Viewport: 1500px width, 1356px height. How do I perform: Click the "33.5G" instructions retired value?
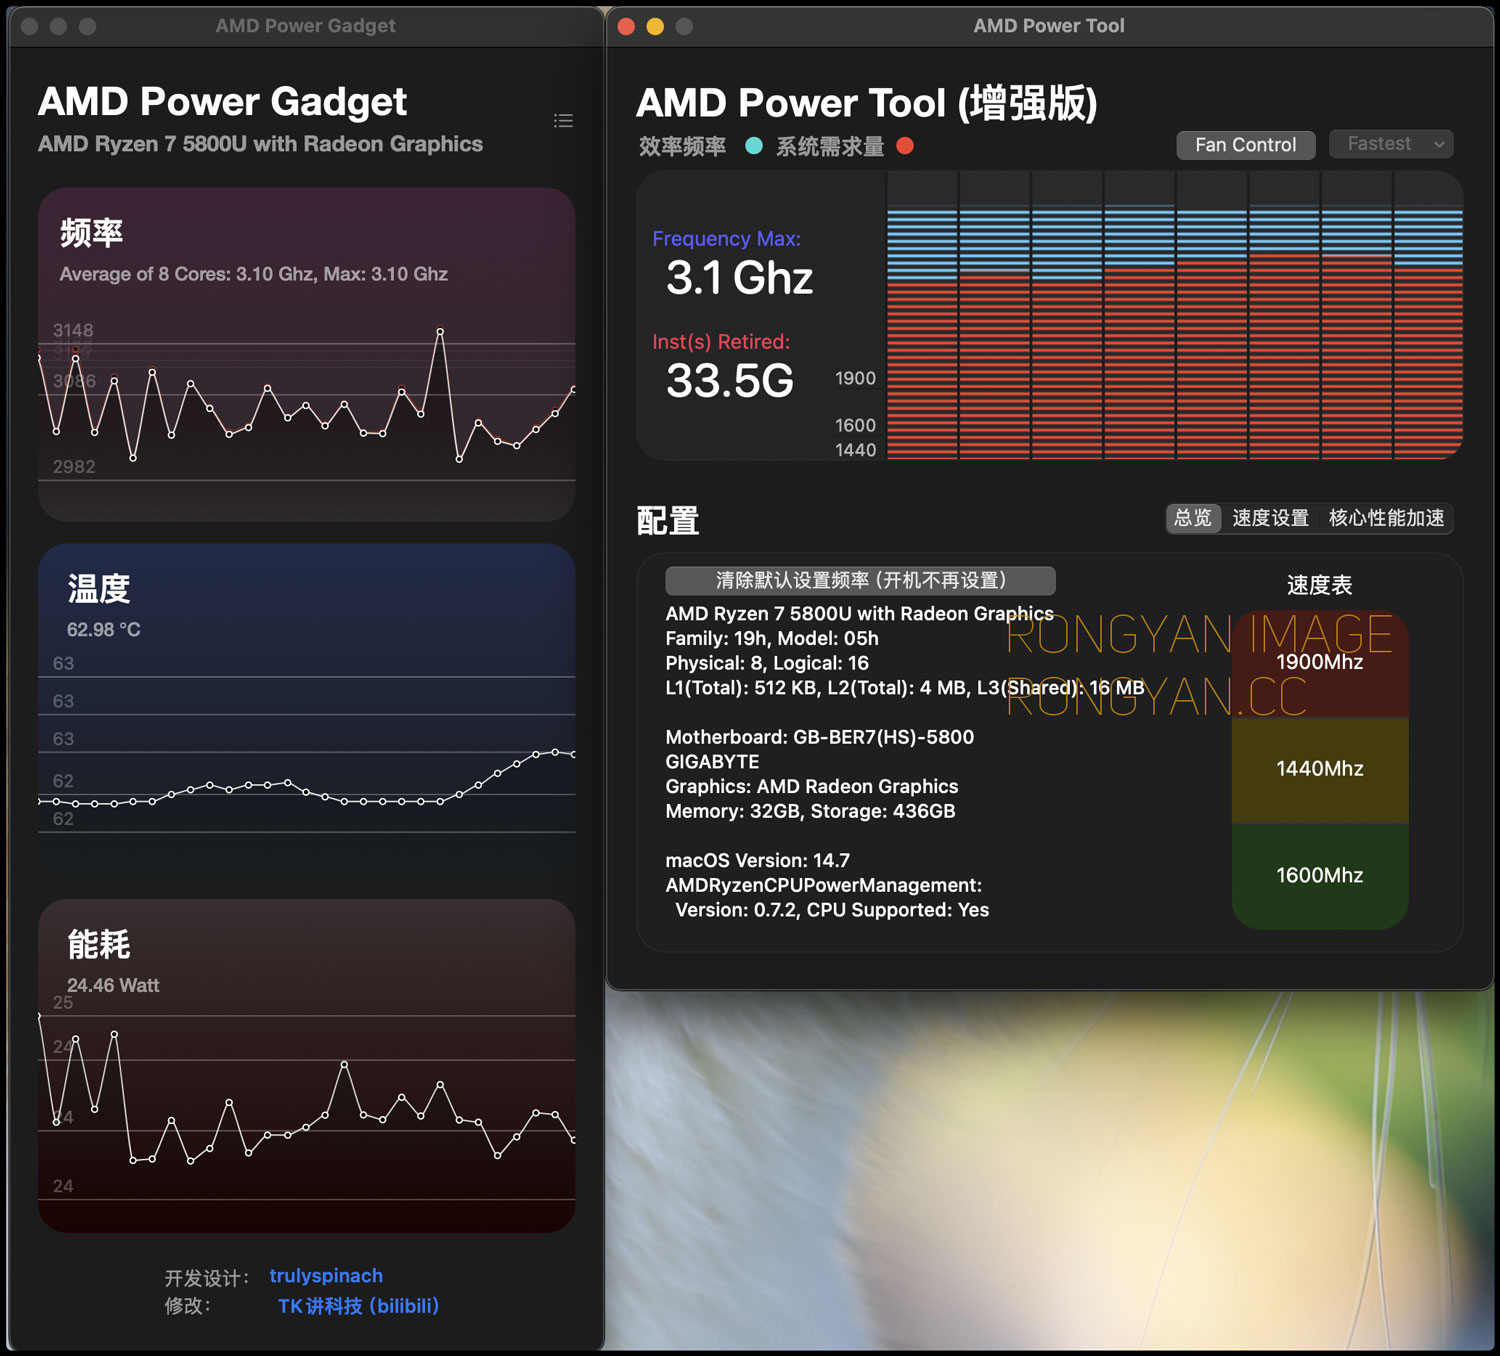730,381
